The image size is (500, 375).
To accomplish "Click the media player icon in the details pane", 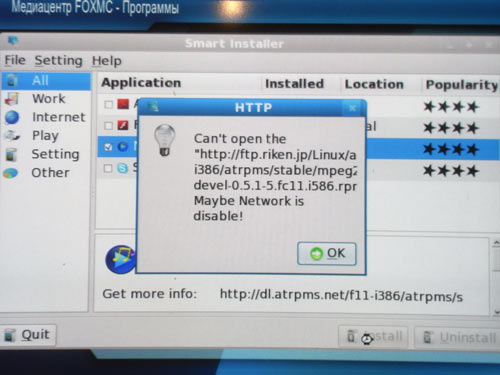I will 121,259.
